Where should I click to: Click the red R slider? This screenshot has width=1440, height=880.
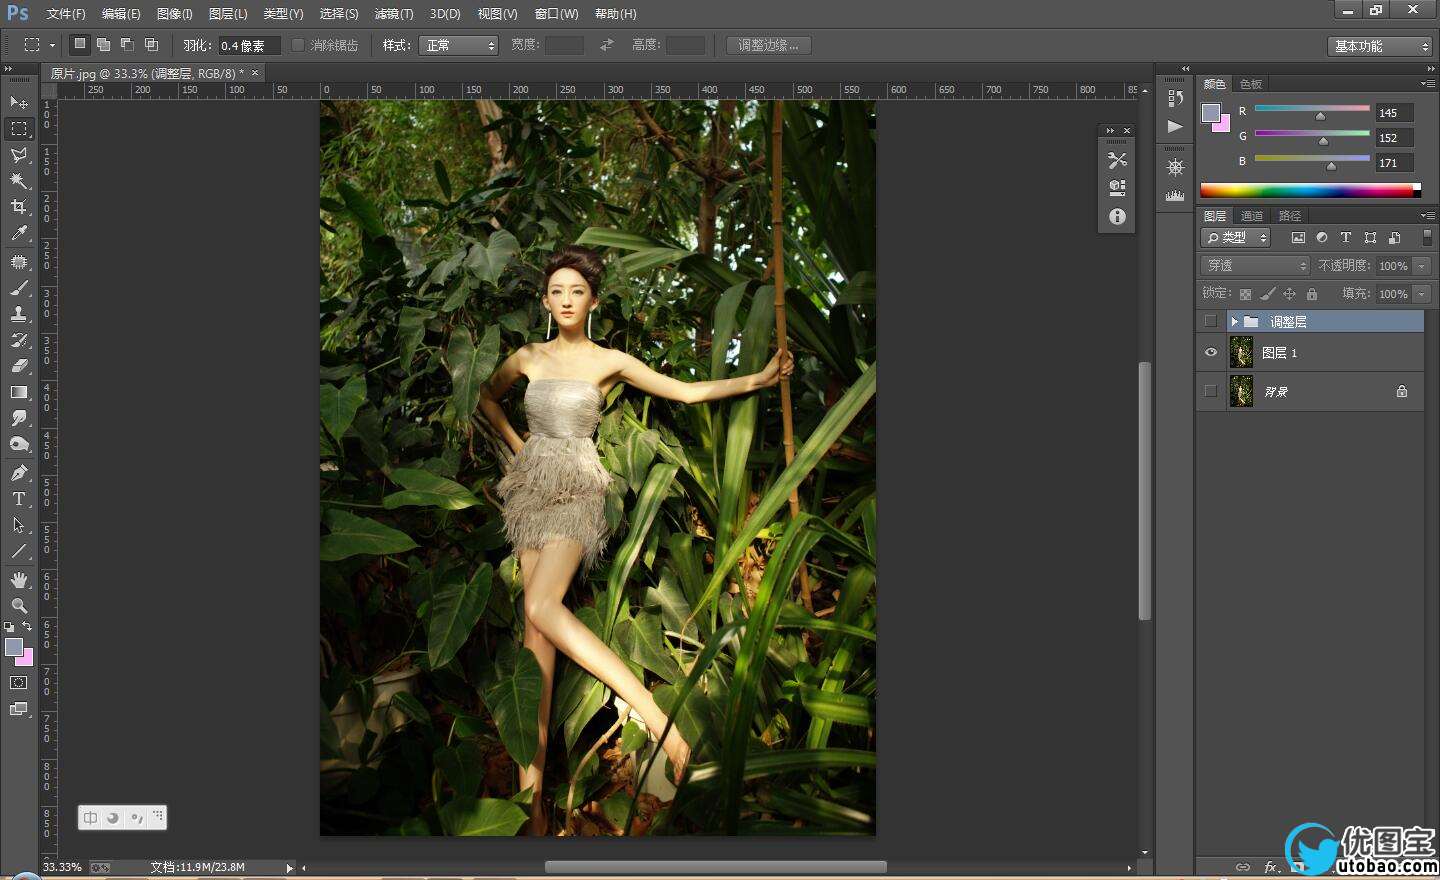pos(1312,109)
